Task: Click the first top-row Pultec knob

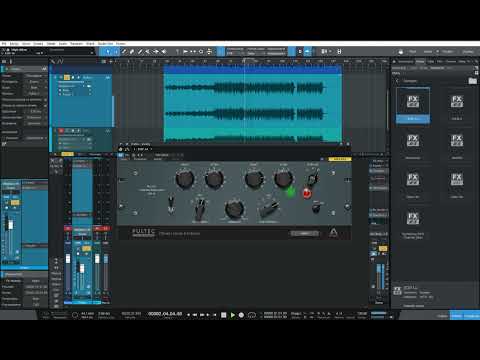Action: coord(185,178)
